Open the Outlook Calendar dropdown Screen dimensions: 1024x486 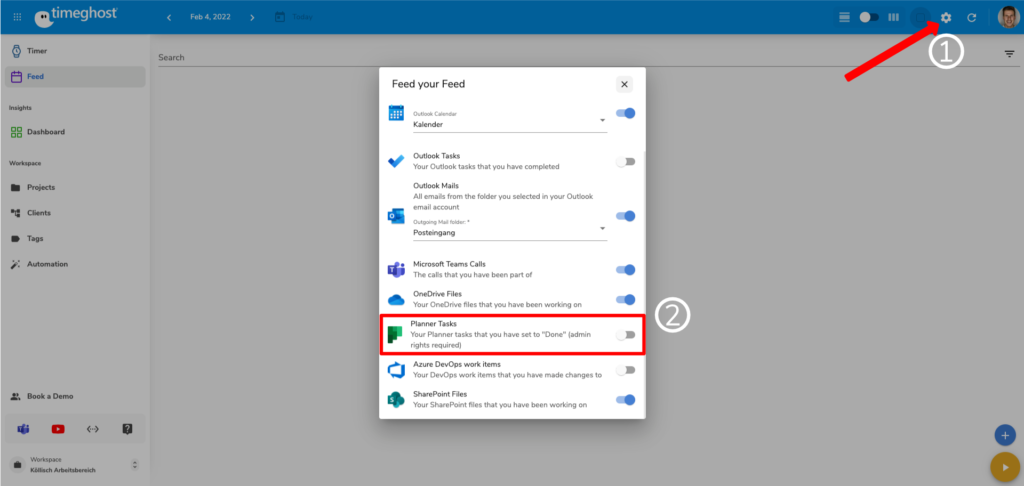click(509, 123)
